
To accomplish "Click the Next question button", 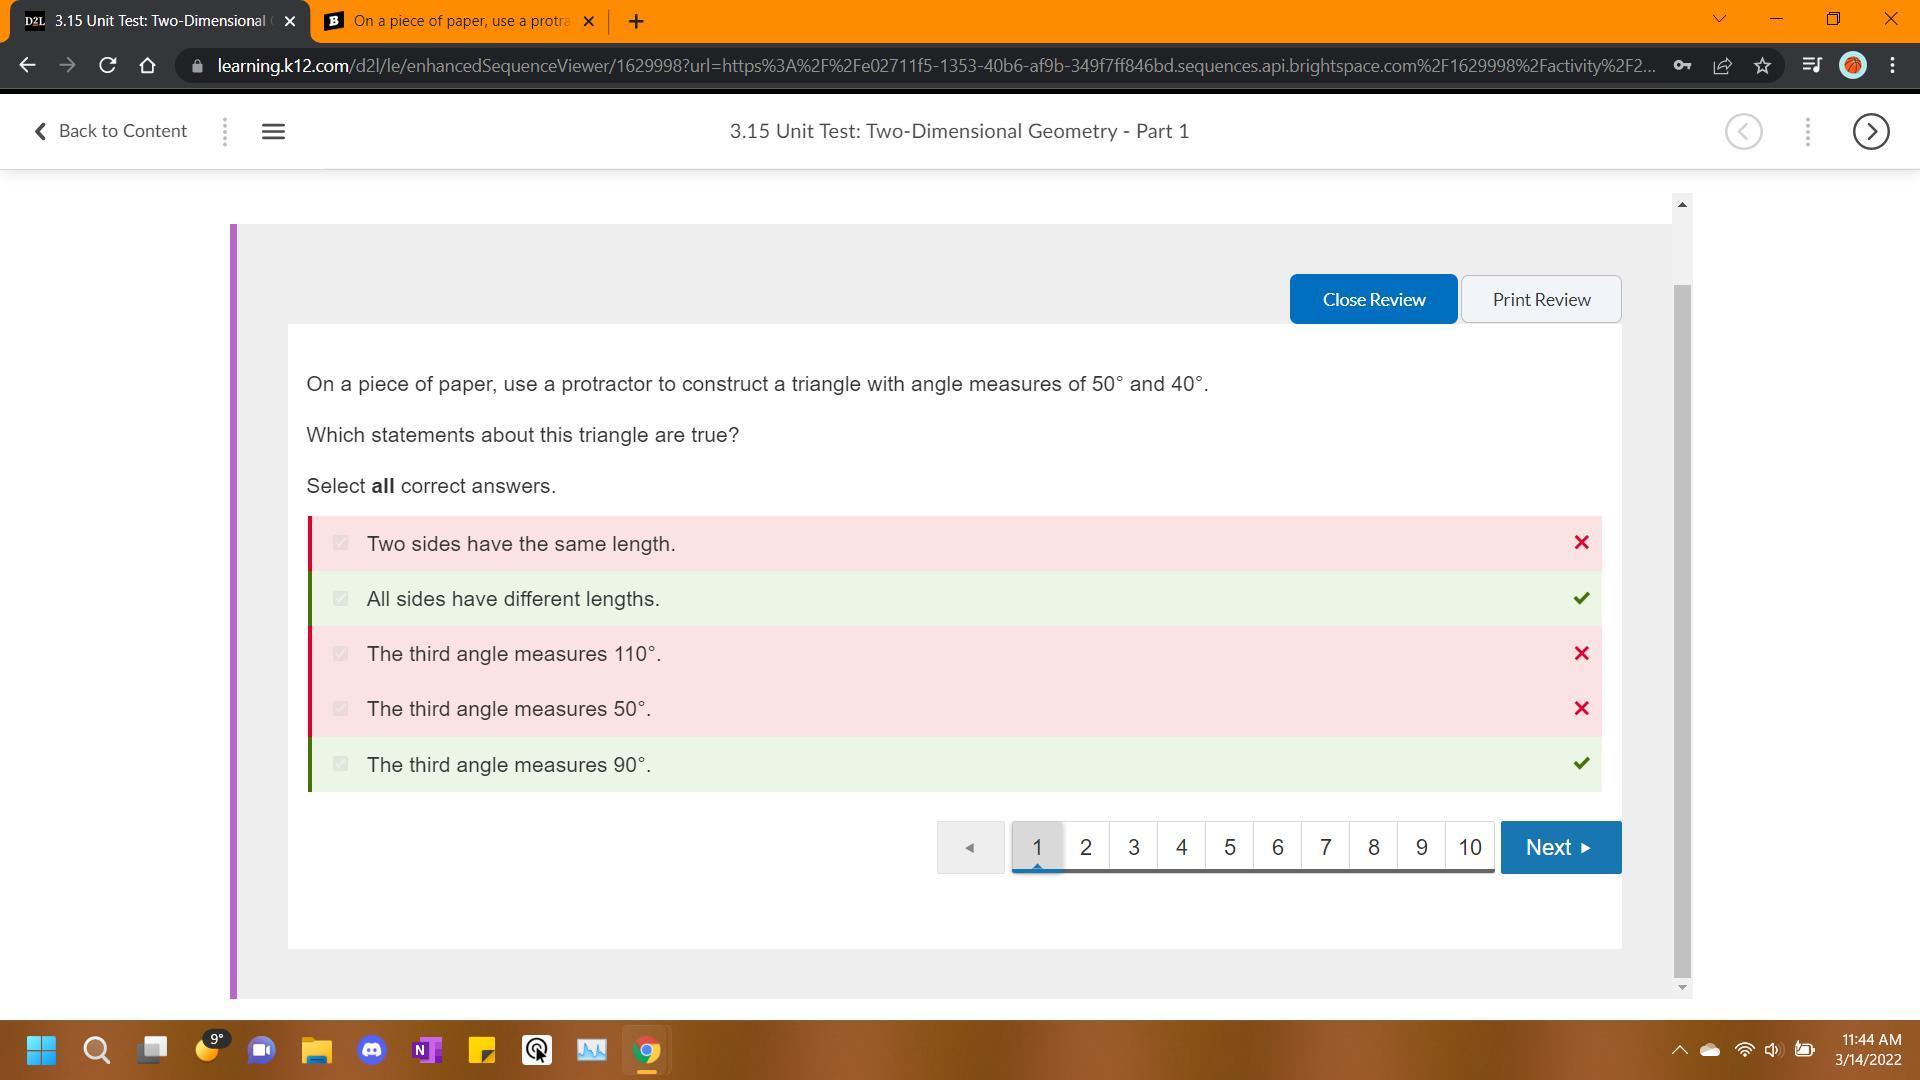I will pos(1560,847).
